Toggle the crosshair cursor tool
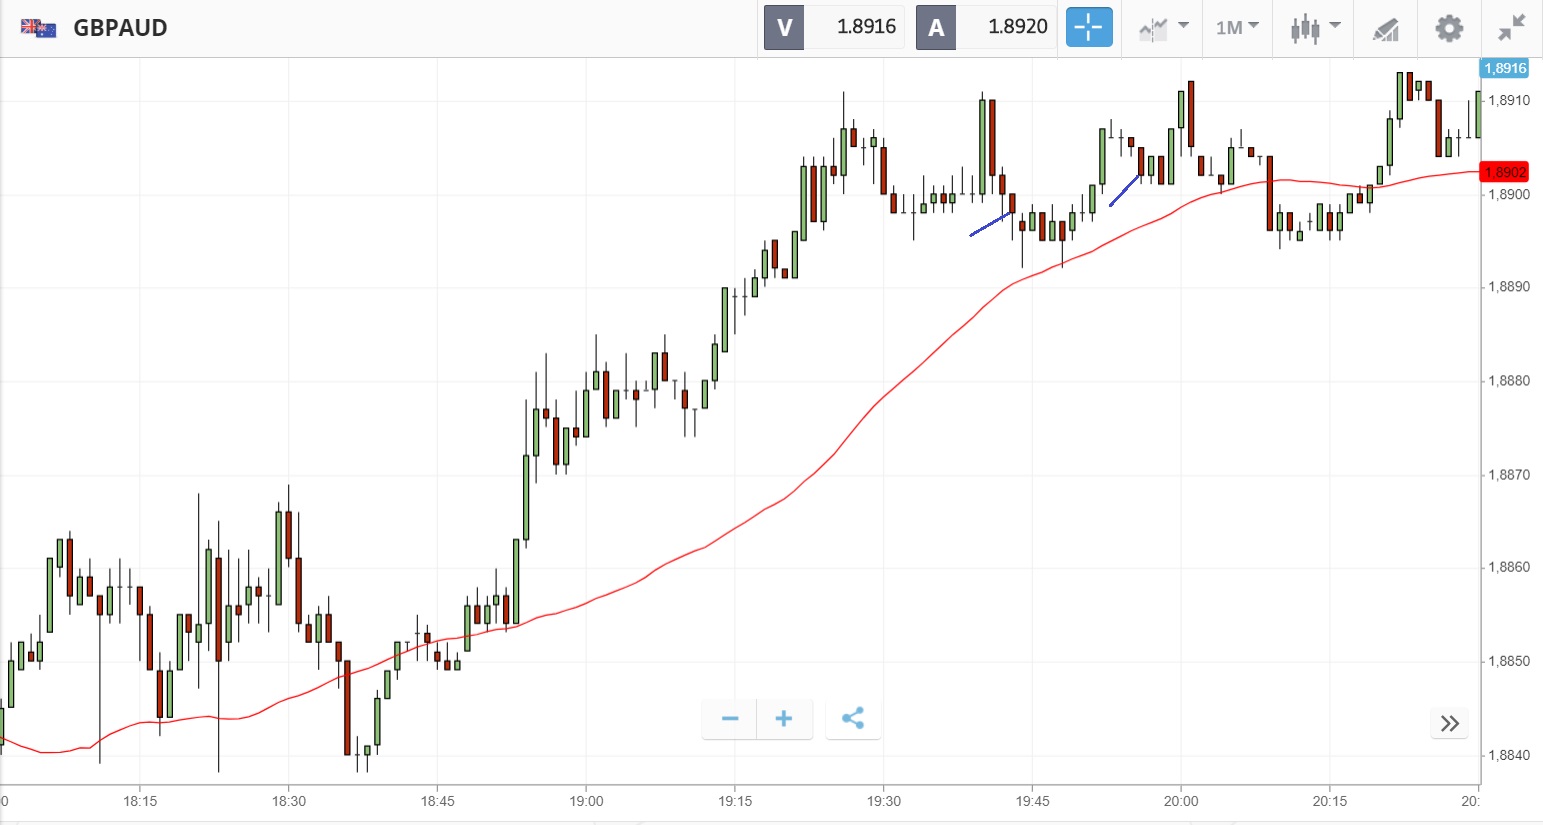The width and height of the screenshot is (1543, 825). coord(1089,27)
